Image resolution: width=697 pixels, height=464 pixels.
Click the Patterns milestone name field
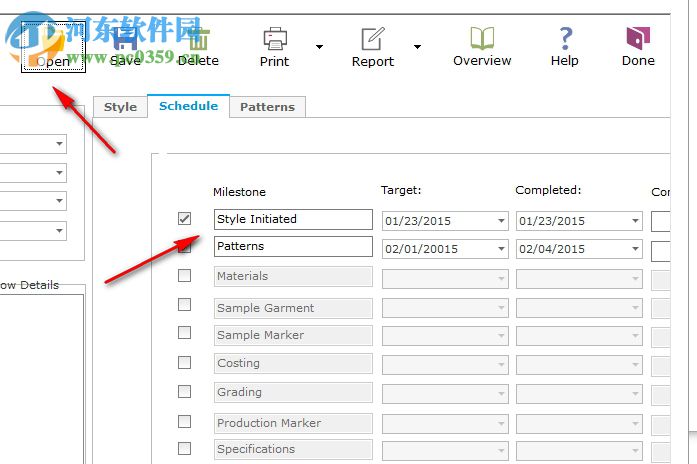292,246
